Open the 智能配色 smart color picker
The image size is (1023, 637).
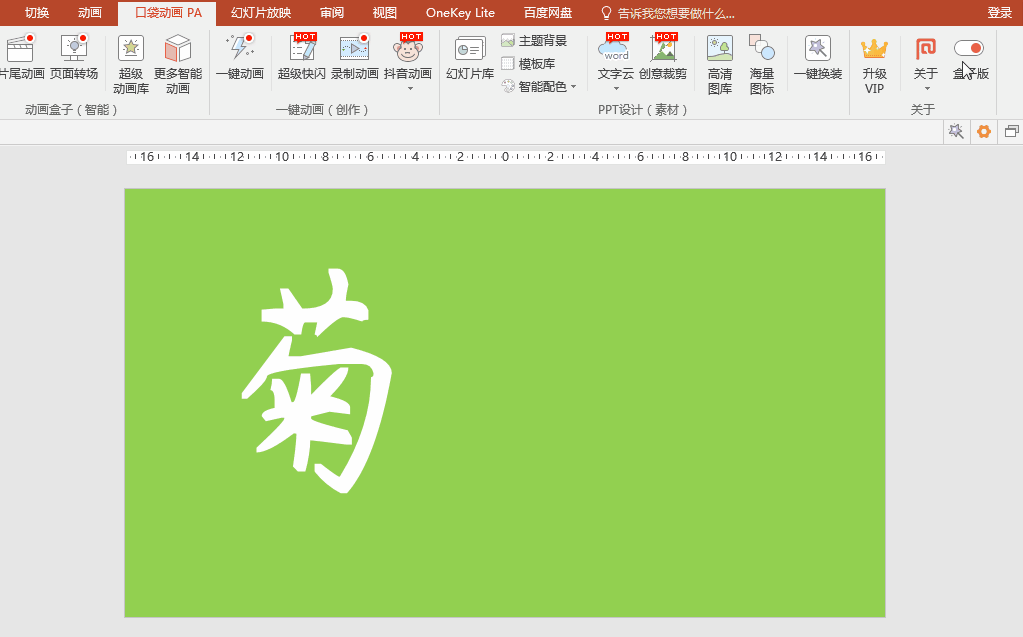click(535, 86)
